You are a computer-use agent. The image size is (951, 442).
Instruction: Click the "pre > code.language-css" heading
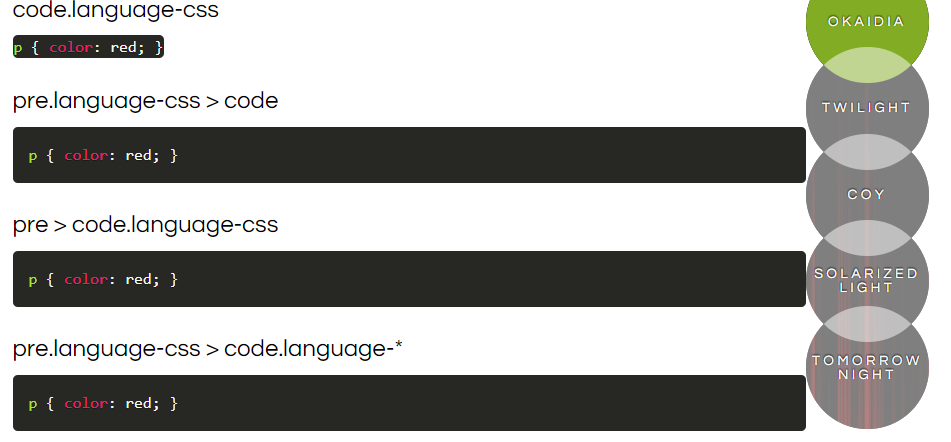coord(145,225)
